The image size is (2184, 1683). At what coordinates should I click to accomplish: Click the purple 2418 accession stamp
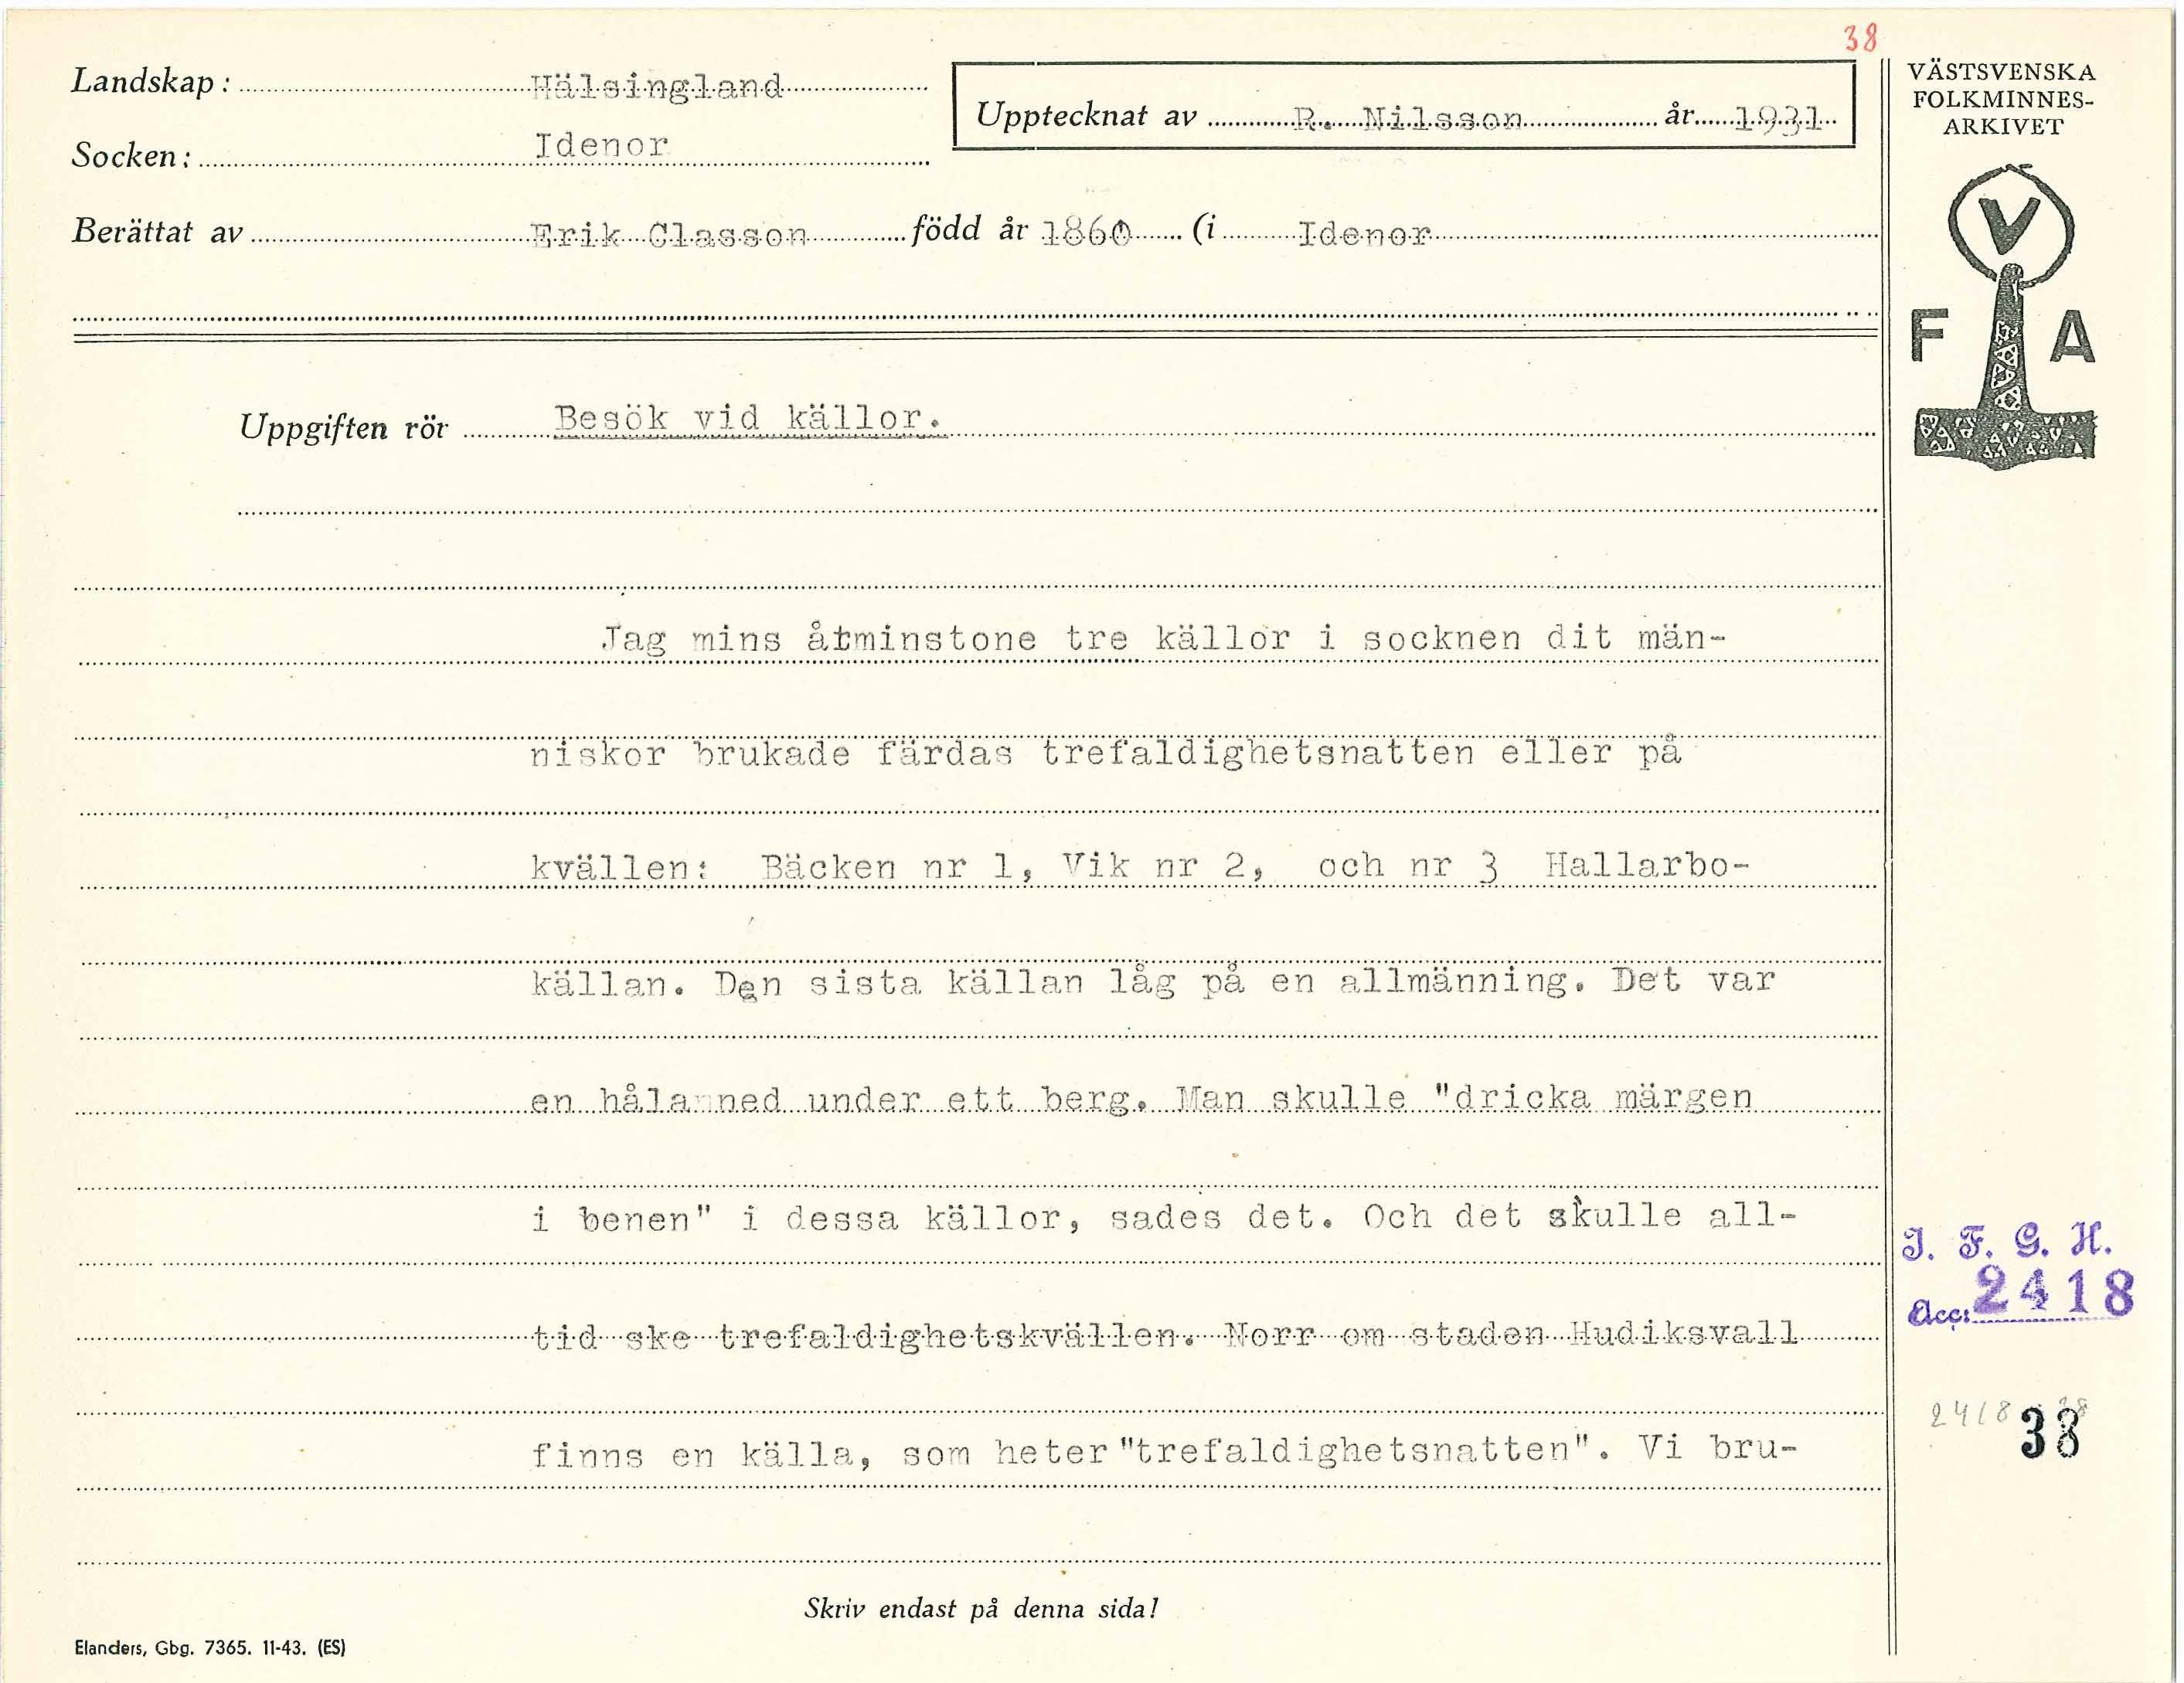[x=2055, y=1291]
